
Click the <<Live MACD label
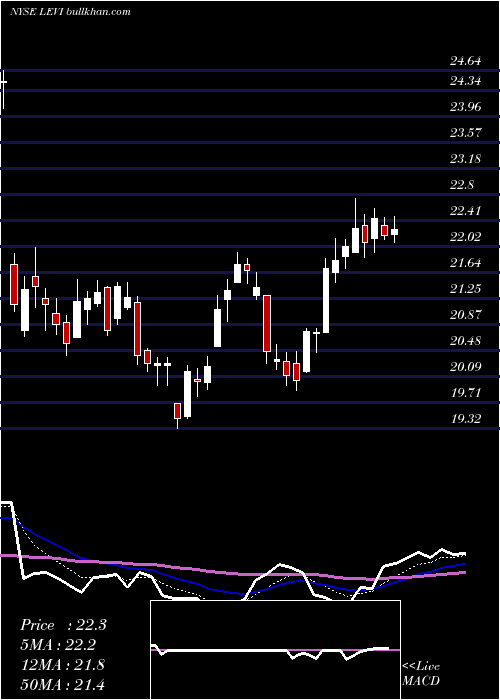421,673
